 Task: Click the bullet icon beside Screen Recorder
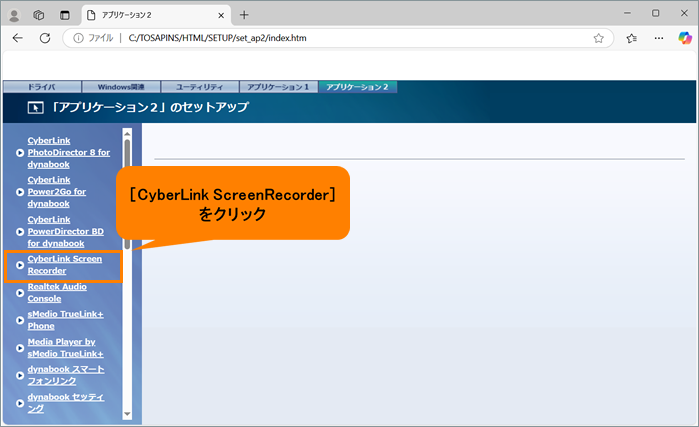pyautogui.click(x=20, y=265)
